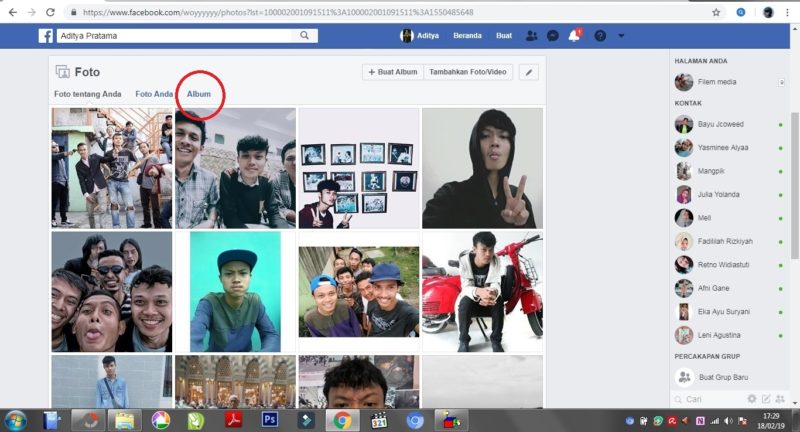Open Aditya profile link in top bar

420,36
